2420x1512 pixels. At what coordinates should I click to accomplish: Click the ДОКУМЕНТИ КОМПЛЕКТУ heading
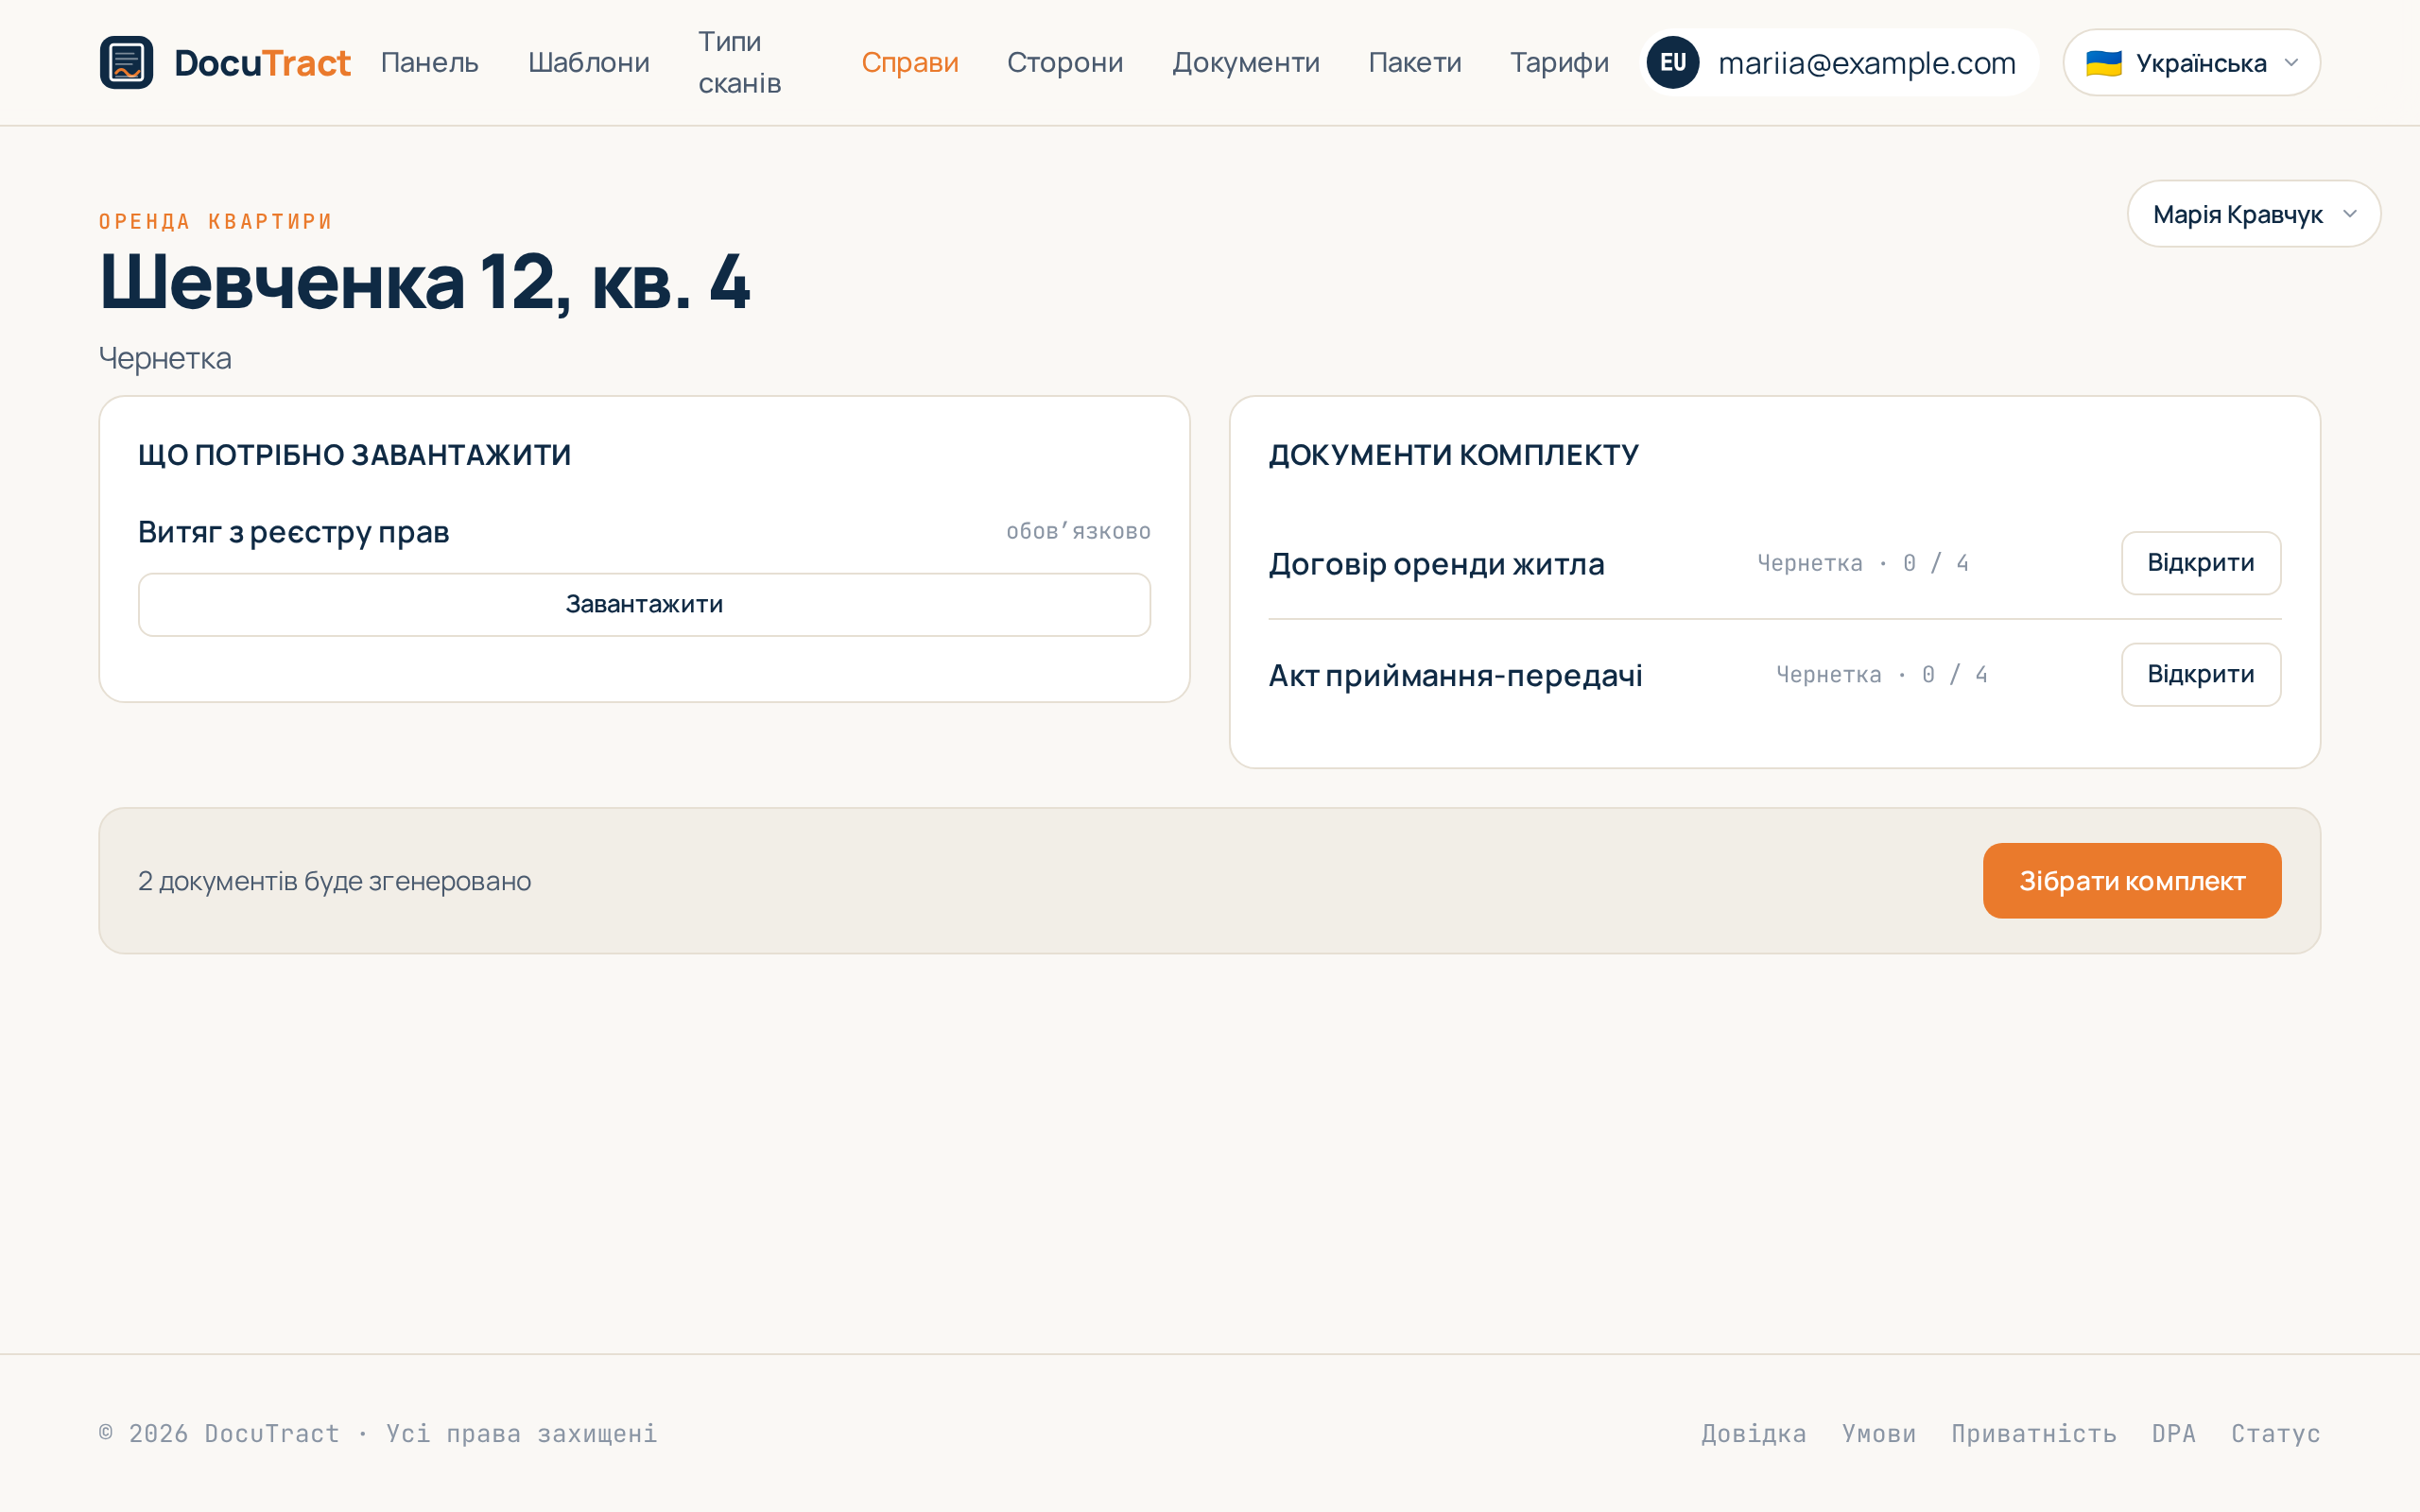[1453, 455]
